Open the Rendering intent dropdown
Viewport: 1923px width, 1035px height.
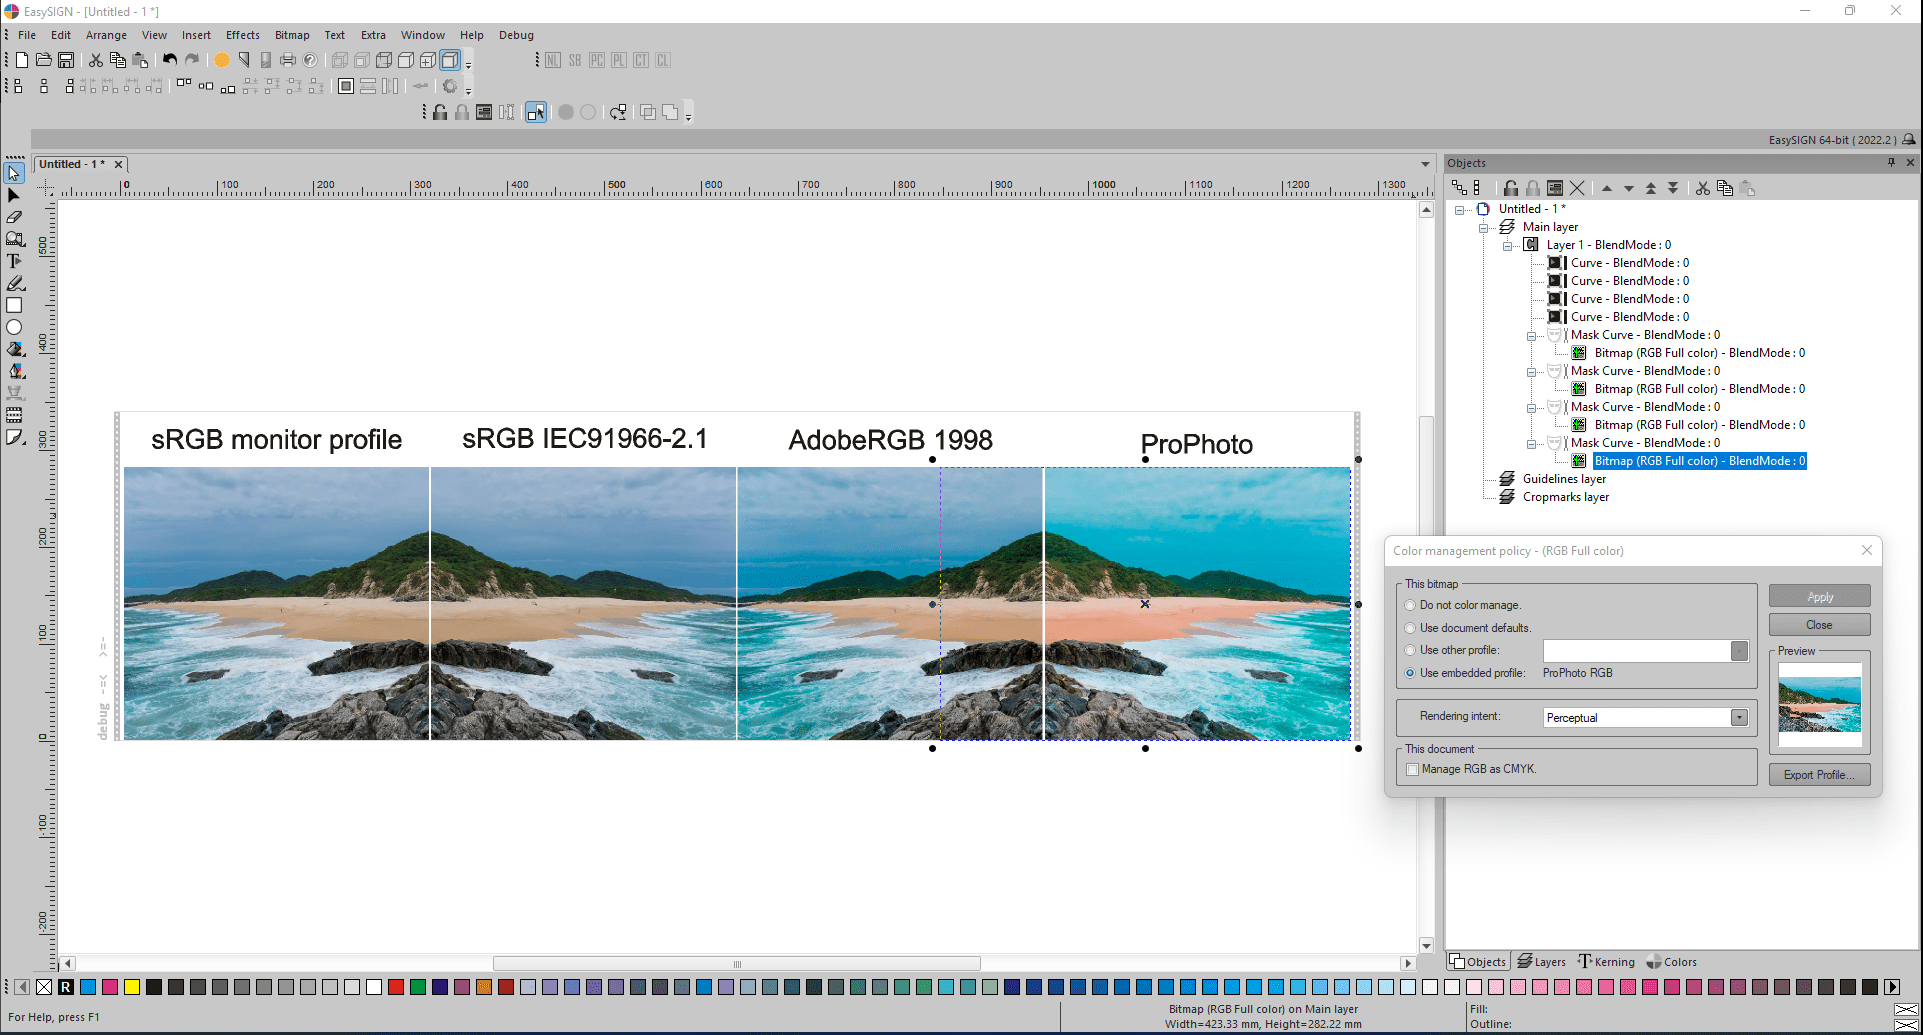click(1739, 717)
